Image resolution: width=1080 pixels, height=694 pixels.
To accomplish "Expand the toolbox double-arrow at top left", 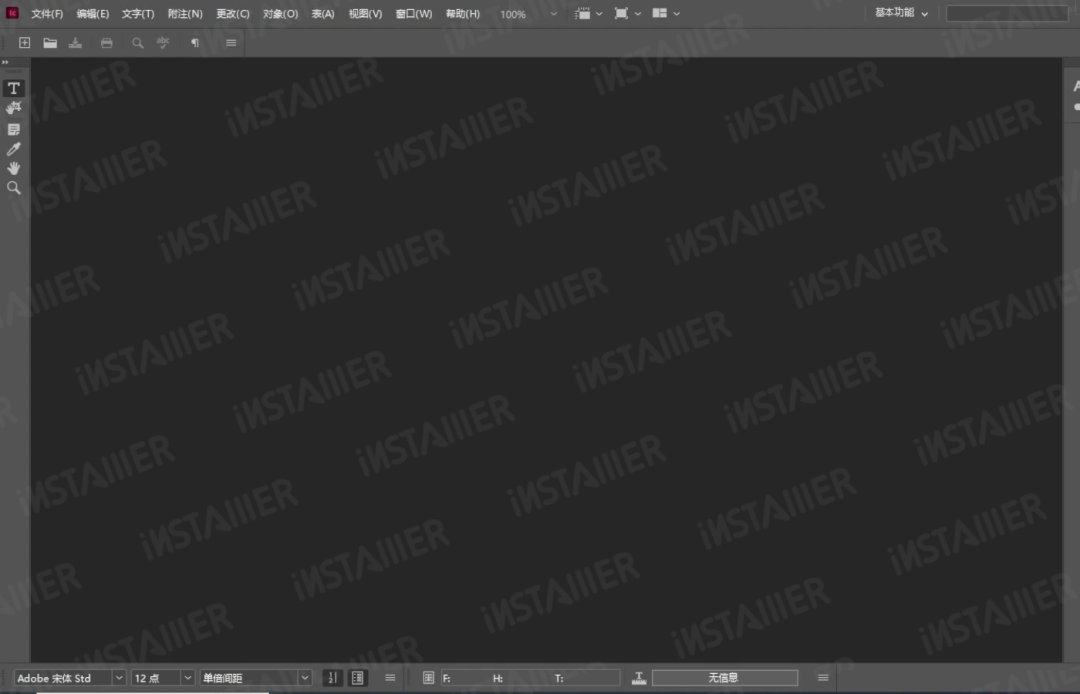I will [6, 62].
